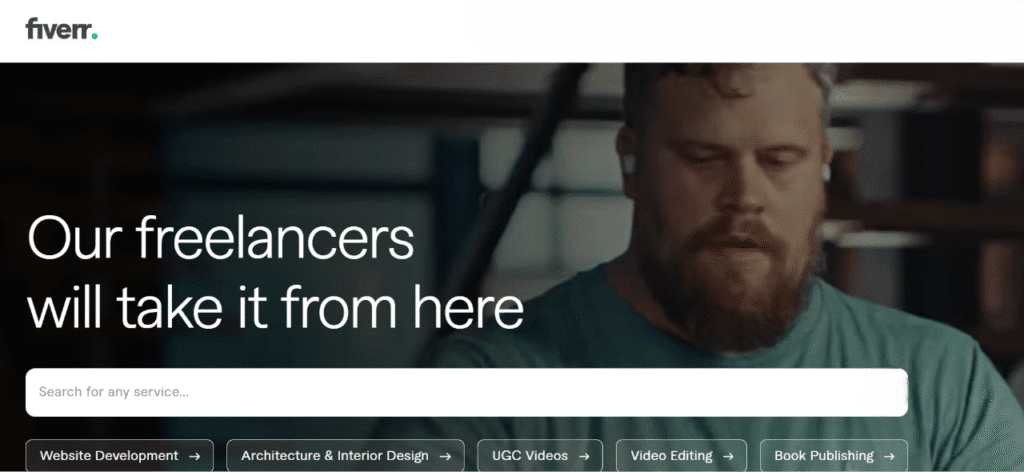The image size is (1024, 472).
Task: Click the arrow icon beside Video Editing
Action: 728,456
